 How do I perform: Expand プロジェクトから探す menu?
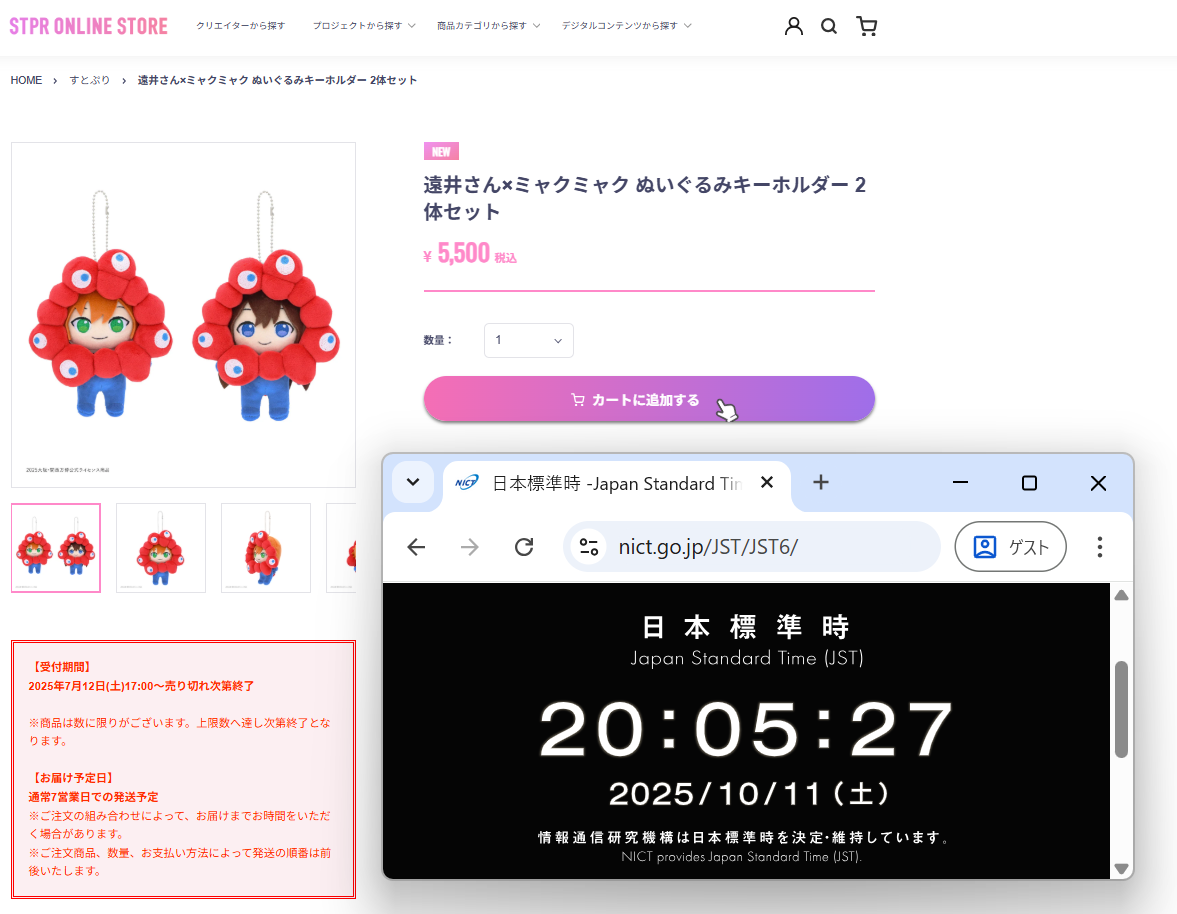364,26
